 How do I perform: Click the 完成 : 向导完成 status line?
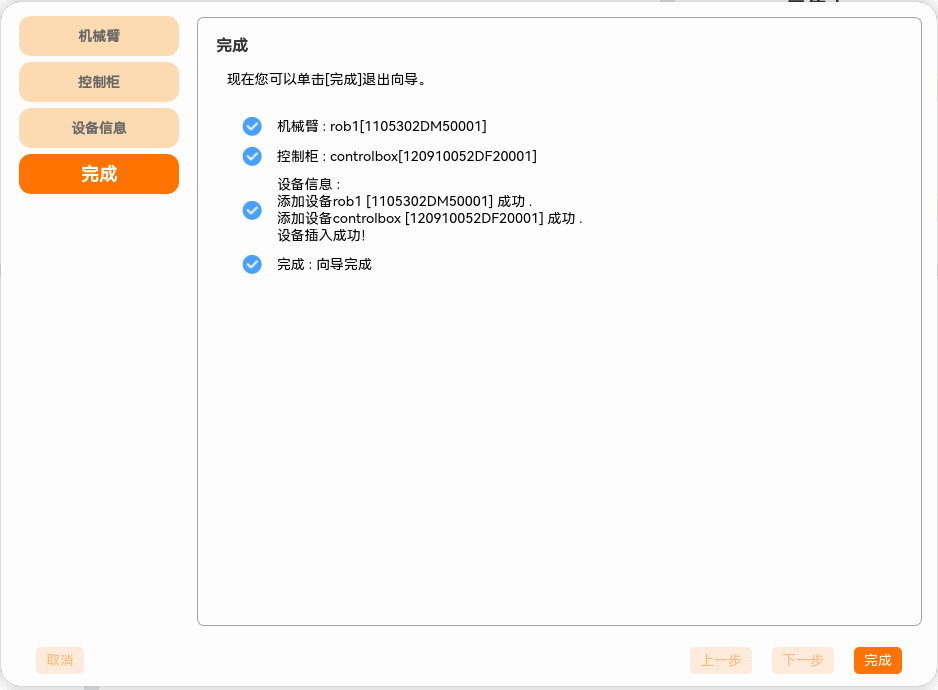point(324,264)
